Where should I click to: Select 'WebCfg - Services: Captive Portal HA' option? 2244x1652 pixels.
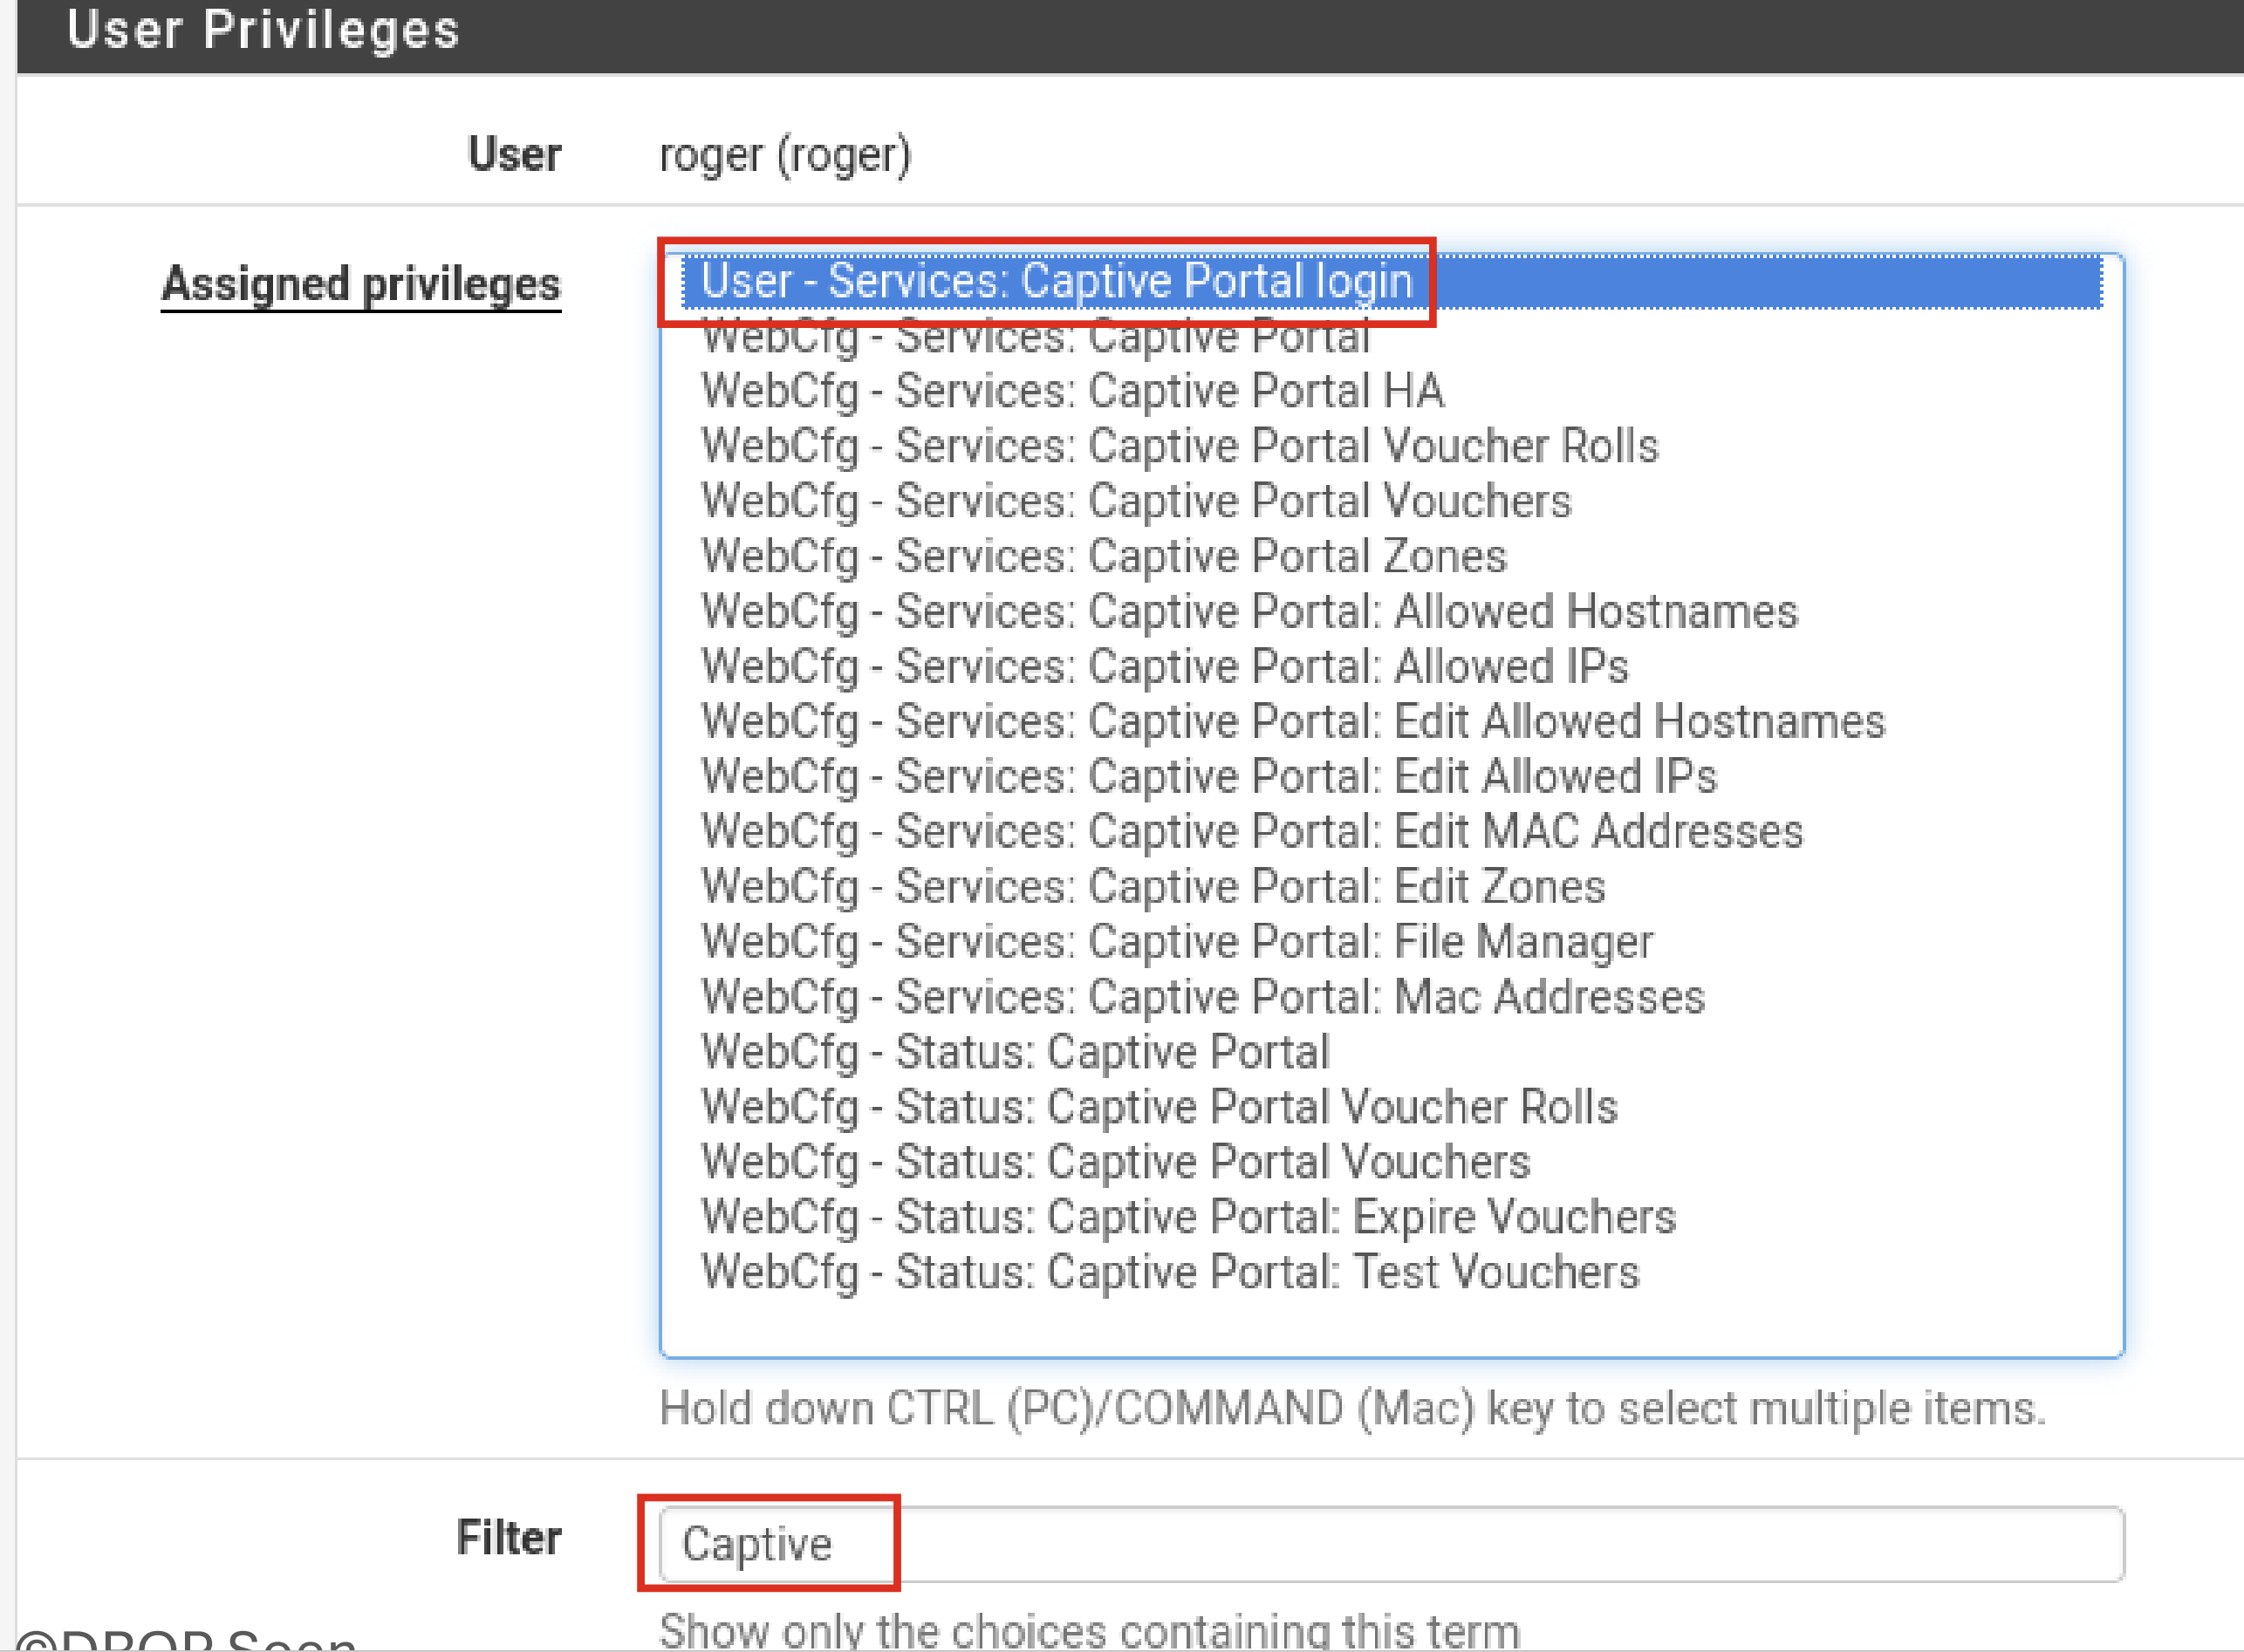point(1072,391)
